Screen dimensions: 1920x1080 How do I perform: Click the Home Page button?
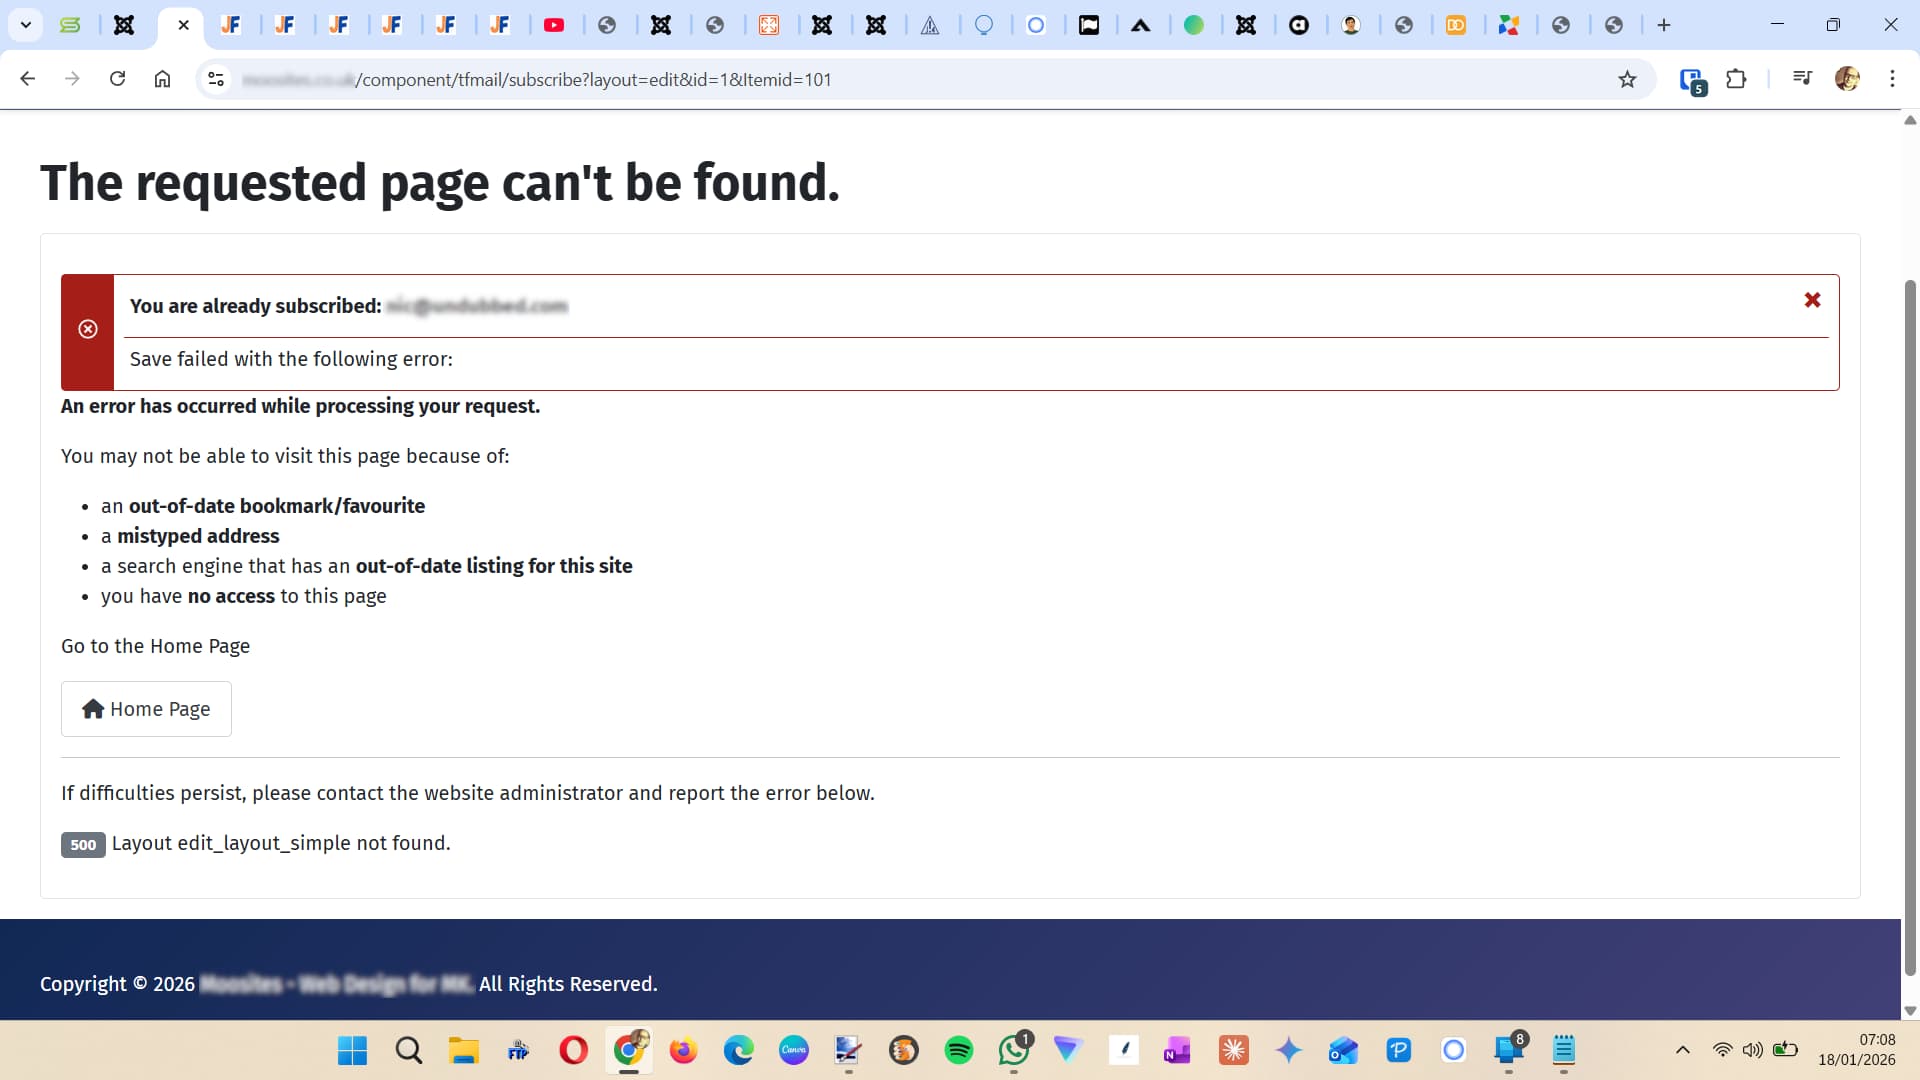coord(146,709)
